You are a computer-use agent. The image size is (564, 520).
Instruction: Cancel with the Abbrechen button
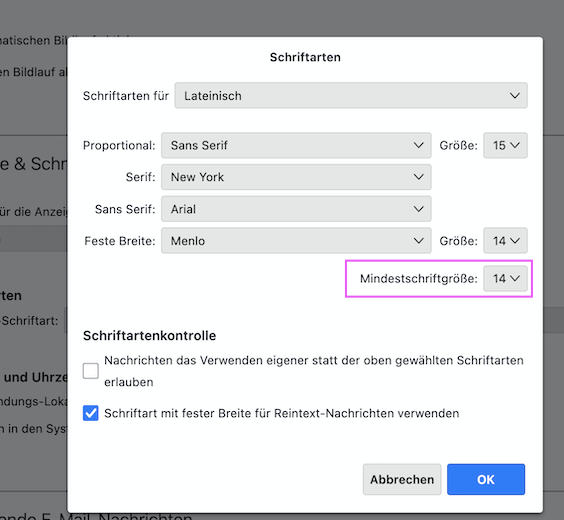[402, 479]
